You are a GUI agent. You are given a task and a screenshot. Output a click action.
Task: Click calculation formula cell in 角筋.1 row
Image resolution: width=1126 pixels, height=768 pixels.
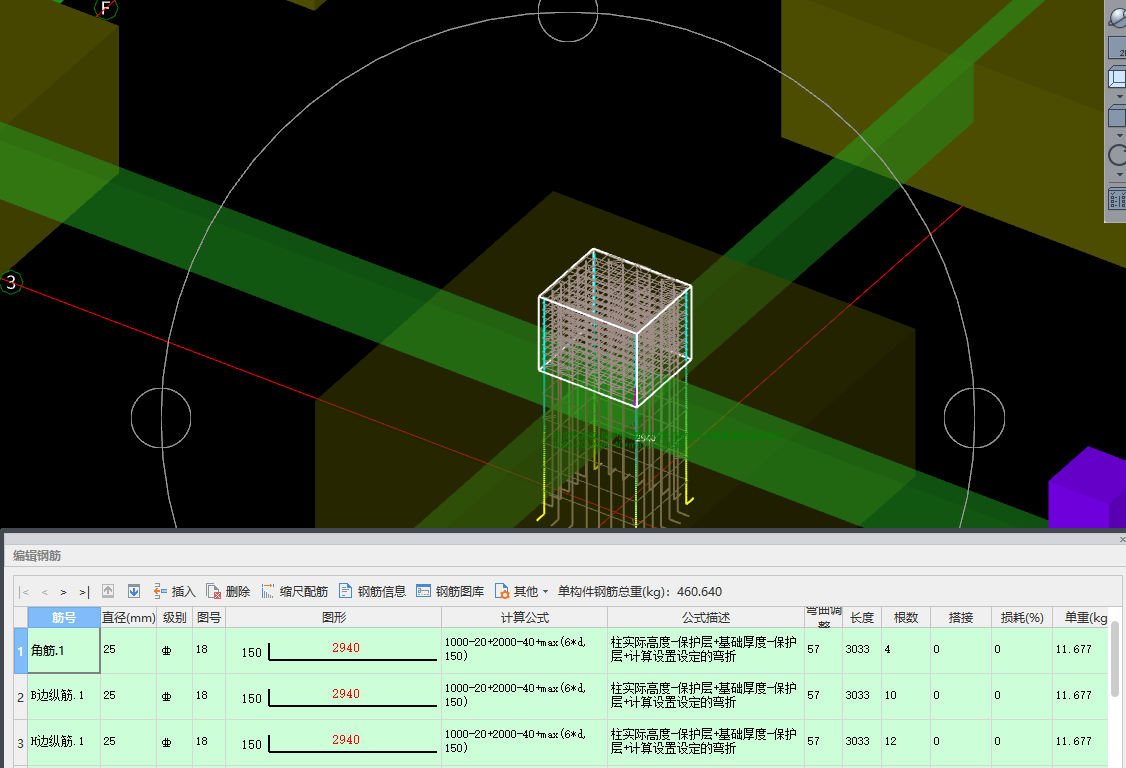(524, 649)
